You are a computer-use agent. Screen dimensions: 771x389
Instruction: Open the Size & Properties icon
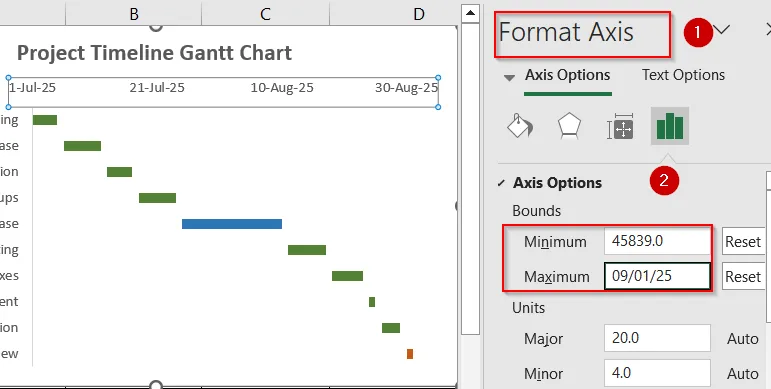point(620,126)
